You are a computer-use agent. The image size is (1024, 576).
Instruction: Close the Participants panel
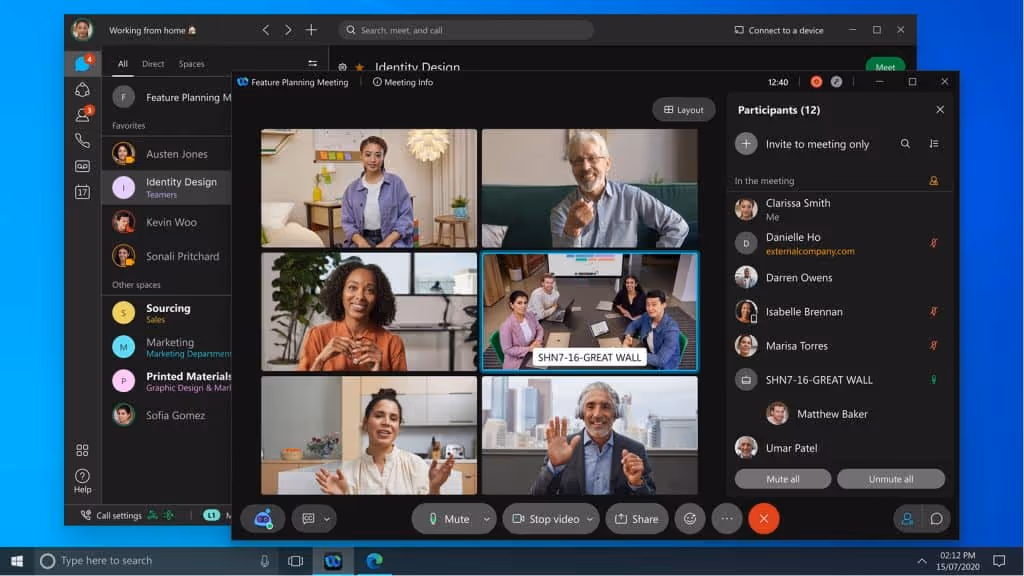[x=940, y=110]
